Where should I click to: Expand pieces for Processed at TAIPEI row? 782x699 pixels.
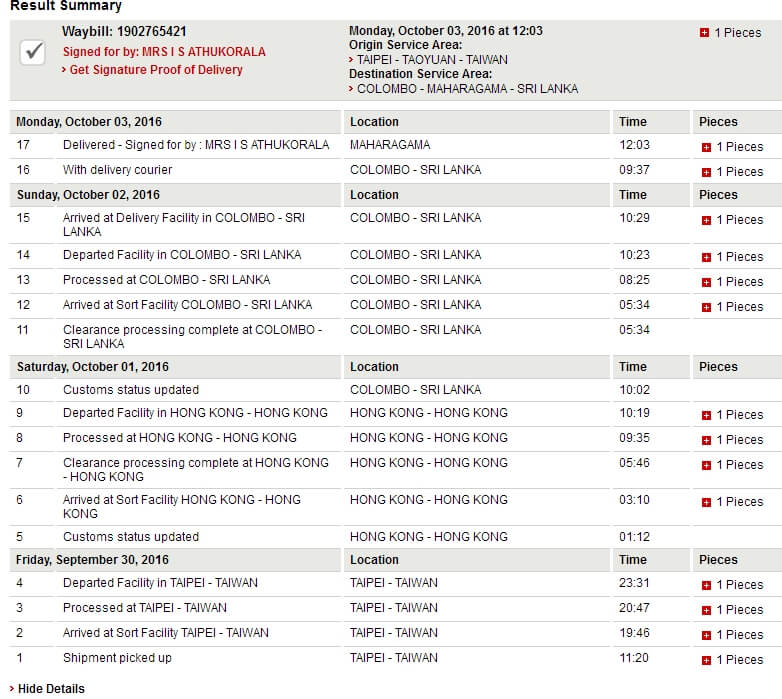coord(706,610)
